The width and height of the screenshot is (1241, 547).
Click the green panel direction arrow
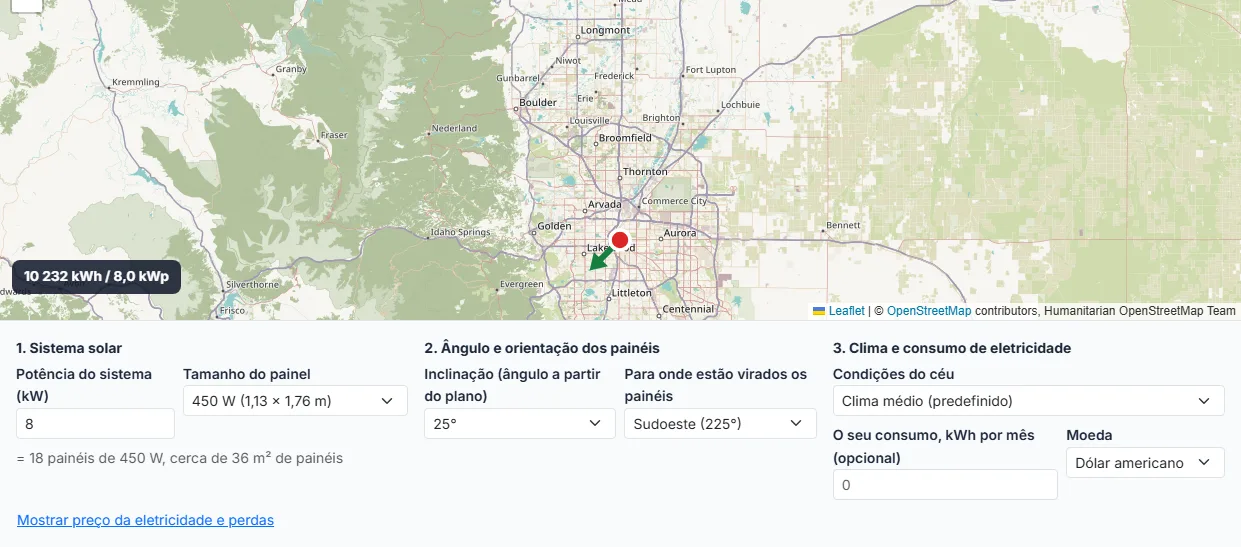[600, 260]
